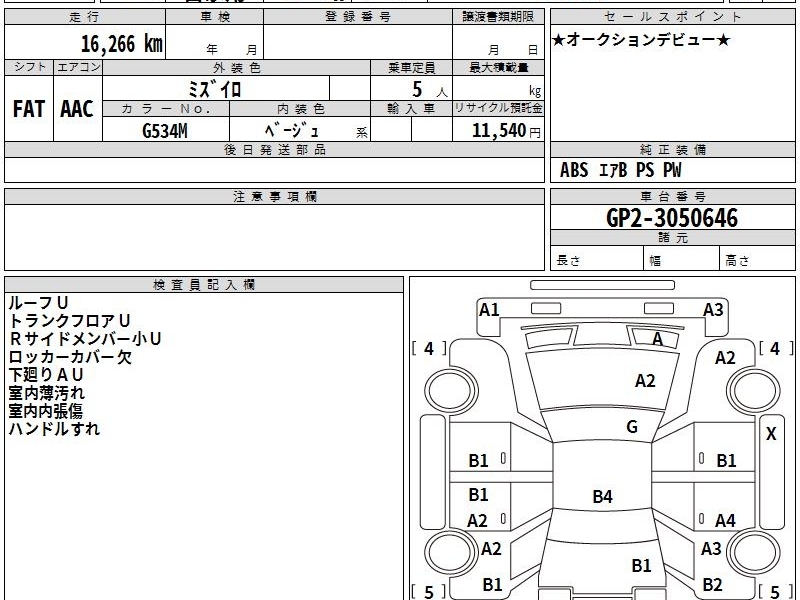The image size is (800, 600).
Task: Click the リサイクル預託金 header
Action: tap(498, 108)
